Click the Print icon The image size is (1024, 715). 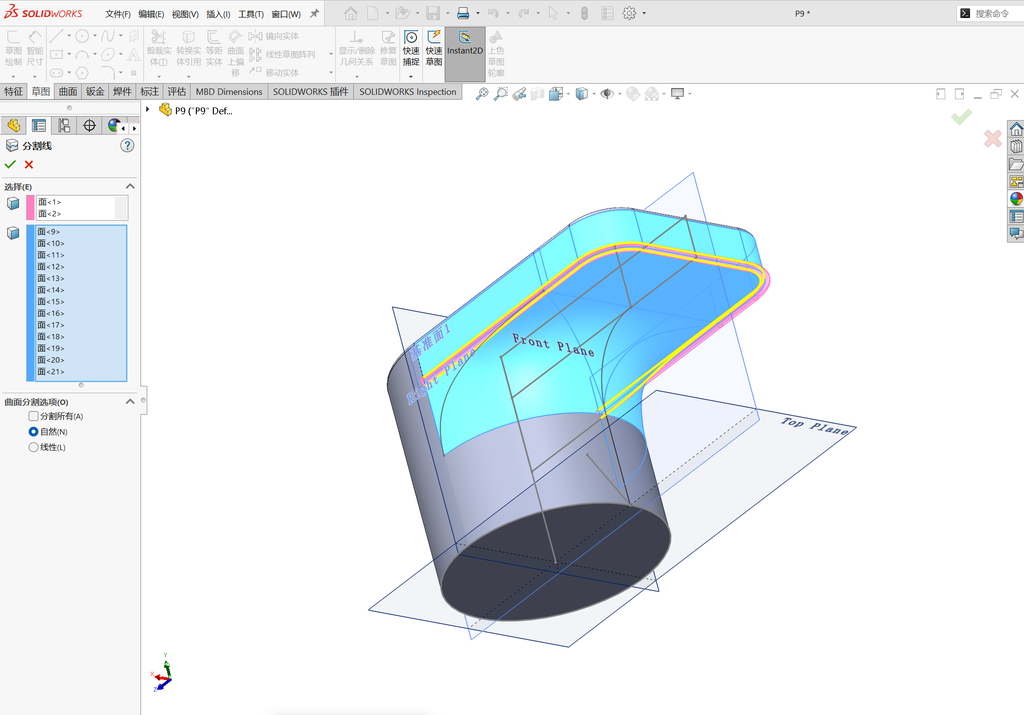click(x=463, y=13)
